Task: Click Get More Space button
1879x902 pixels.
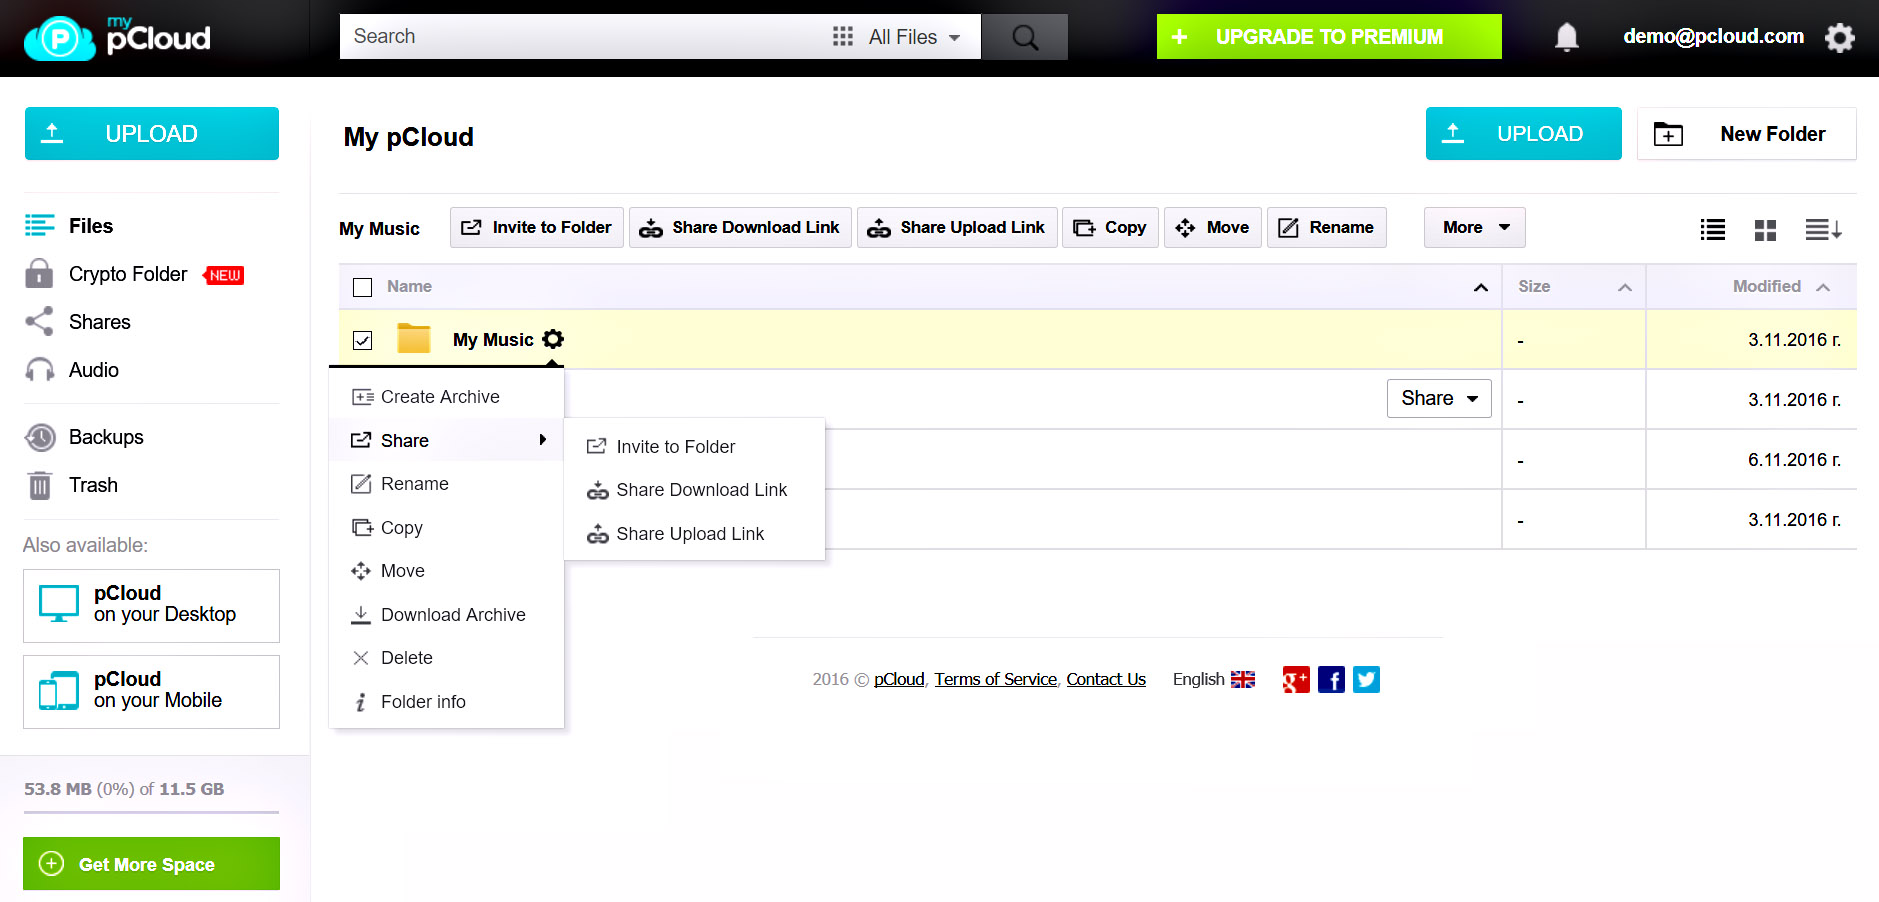Action: pos(151,864)
